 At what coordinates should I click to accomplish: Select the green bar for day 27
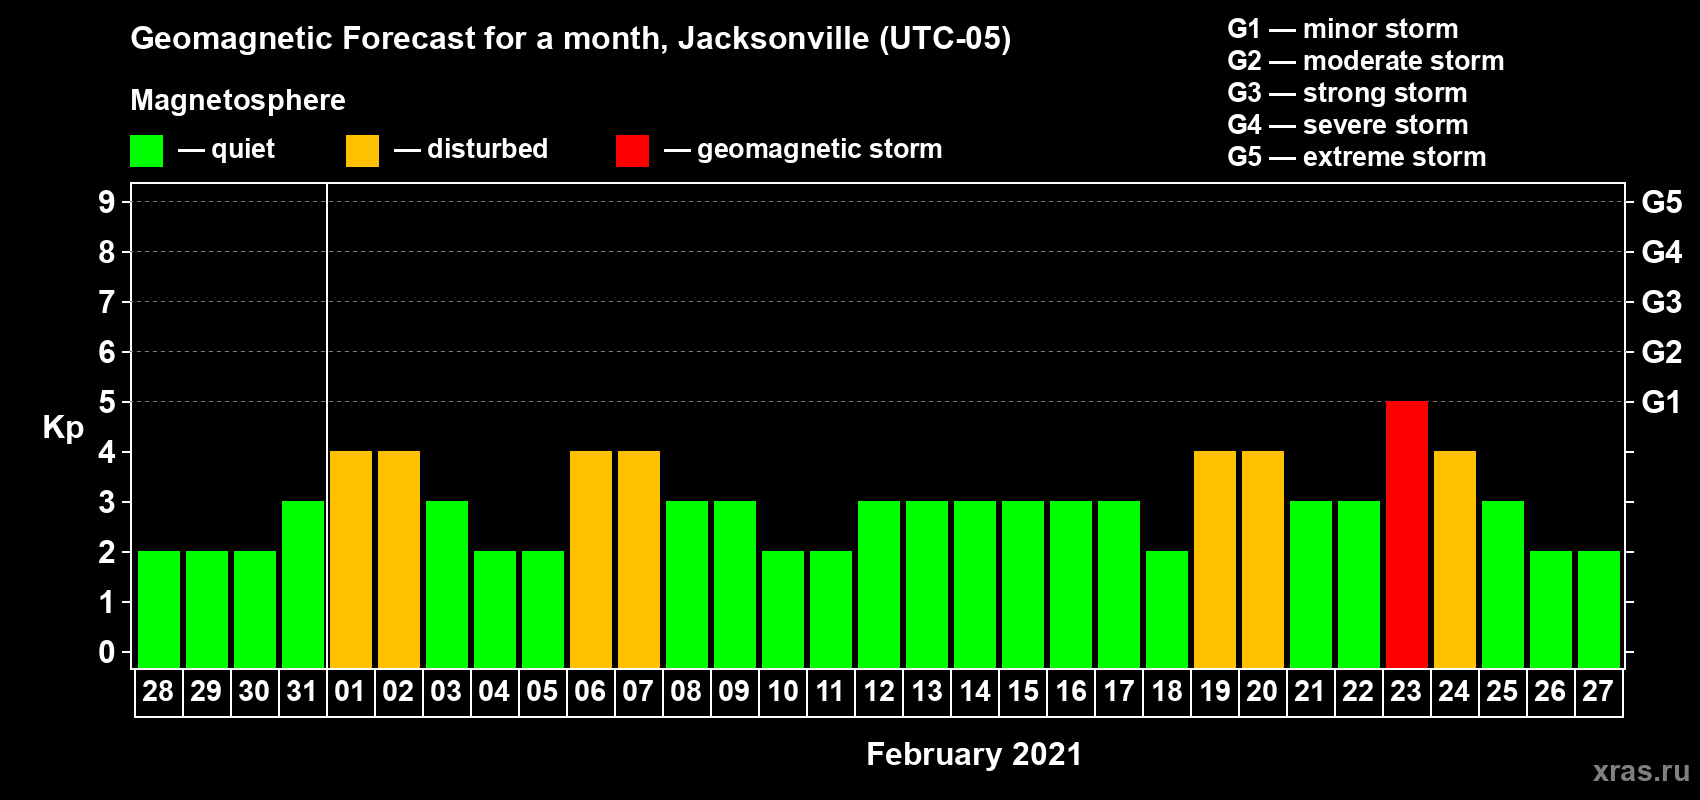(x=1599, y=610)
